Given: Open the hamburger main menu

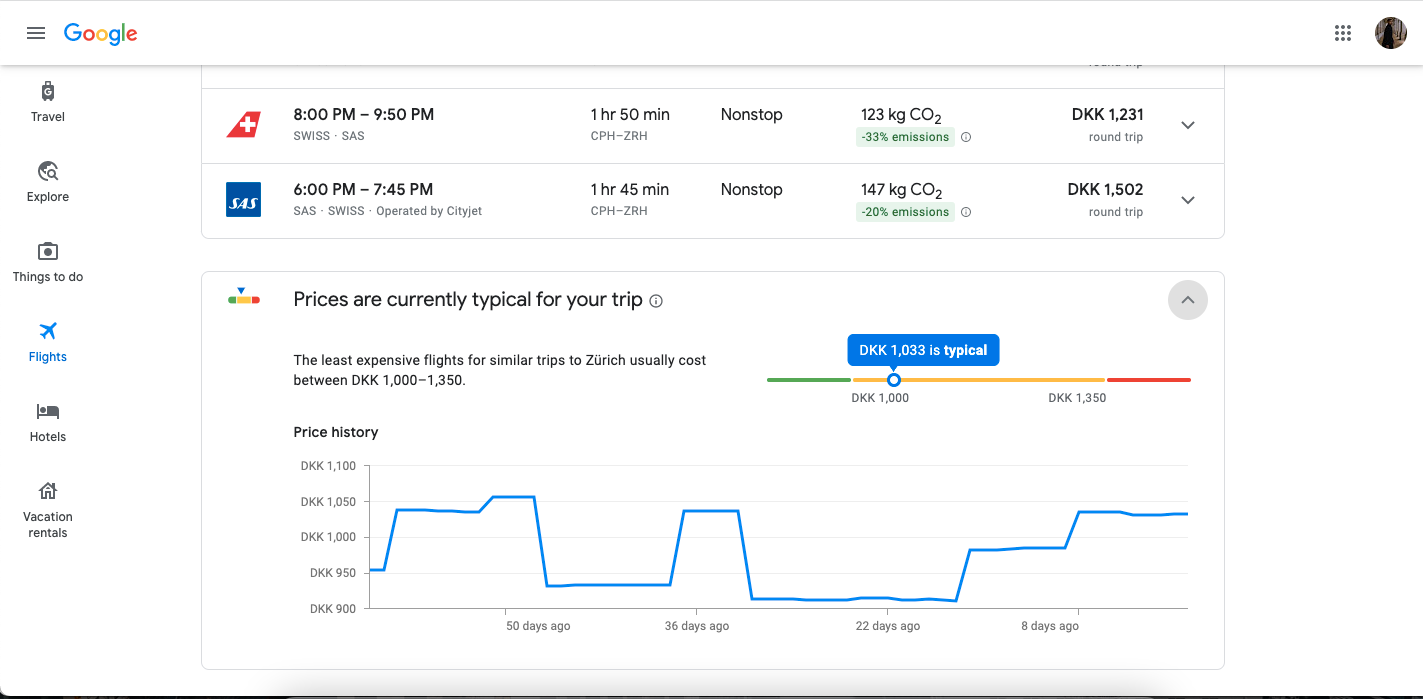Looking at the screenshot, I should (36, 33).
